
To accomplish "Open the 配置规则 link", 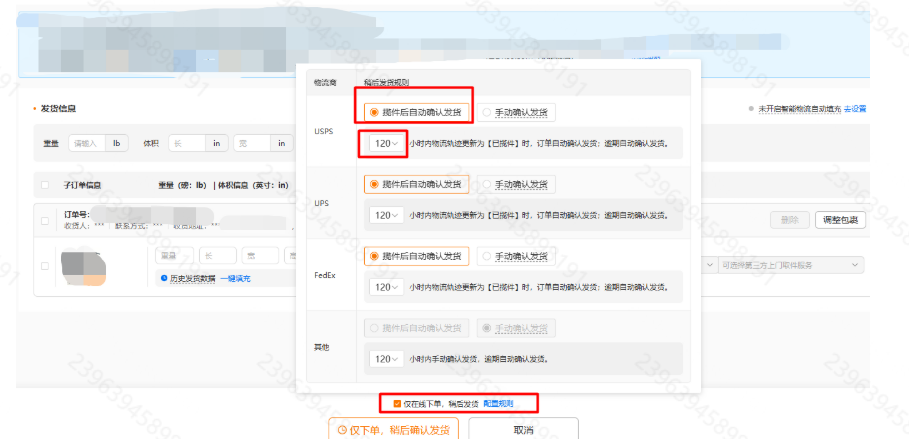I will (x=498, y=403).
